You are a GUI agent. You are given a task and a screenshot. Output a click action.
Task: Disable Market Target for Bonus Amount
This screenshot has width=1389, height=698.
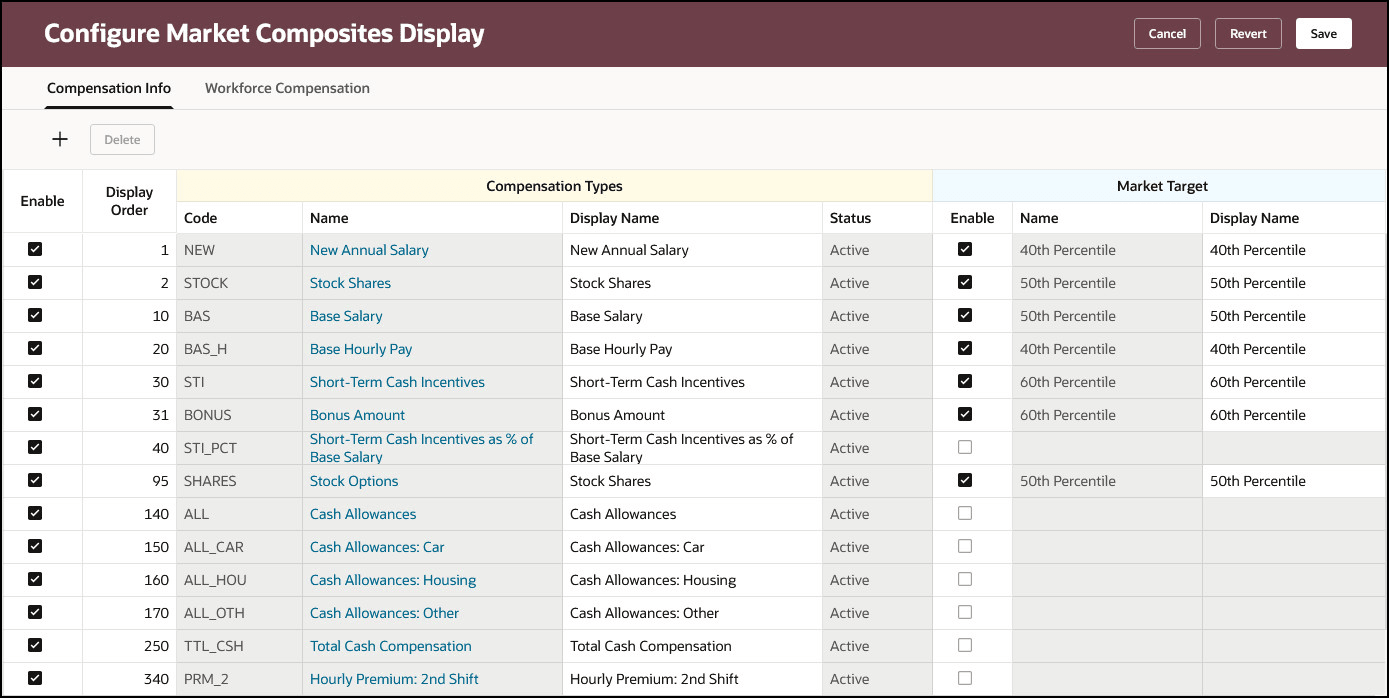(965, 414)
